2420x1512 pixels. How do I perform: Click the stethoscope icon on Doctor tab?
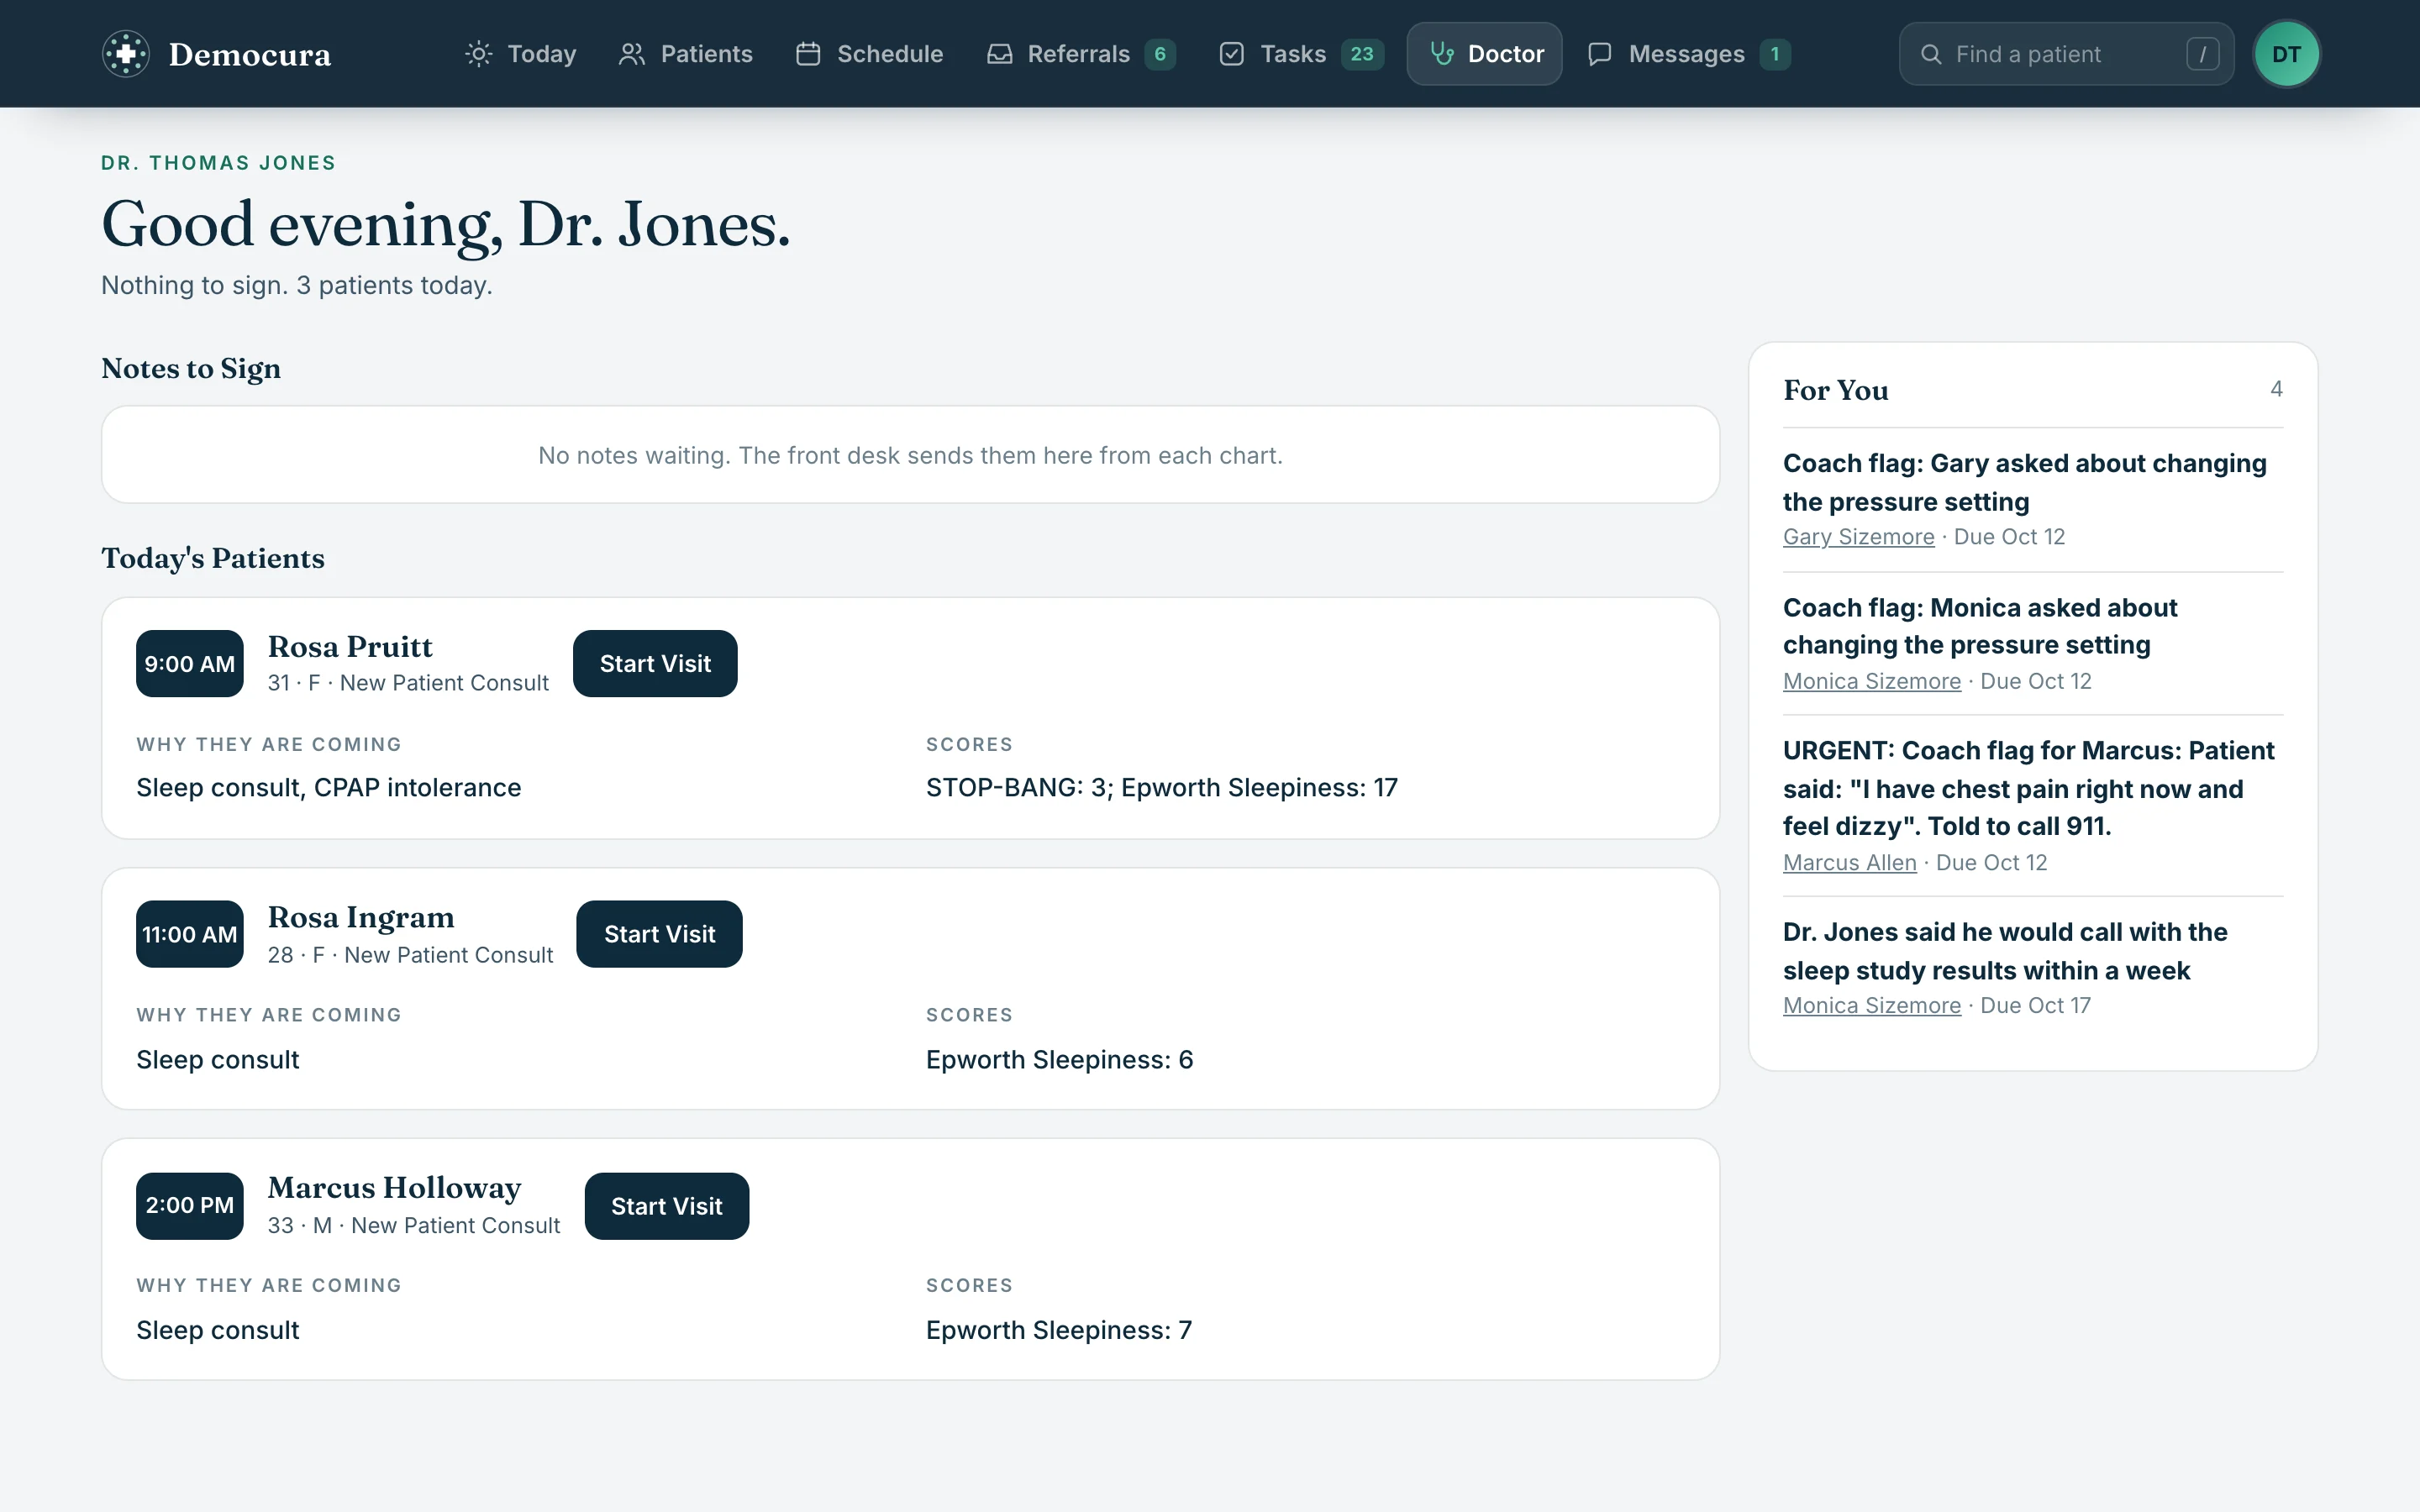click(x=1441, y=53)
